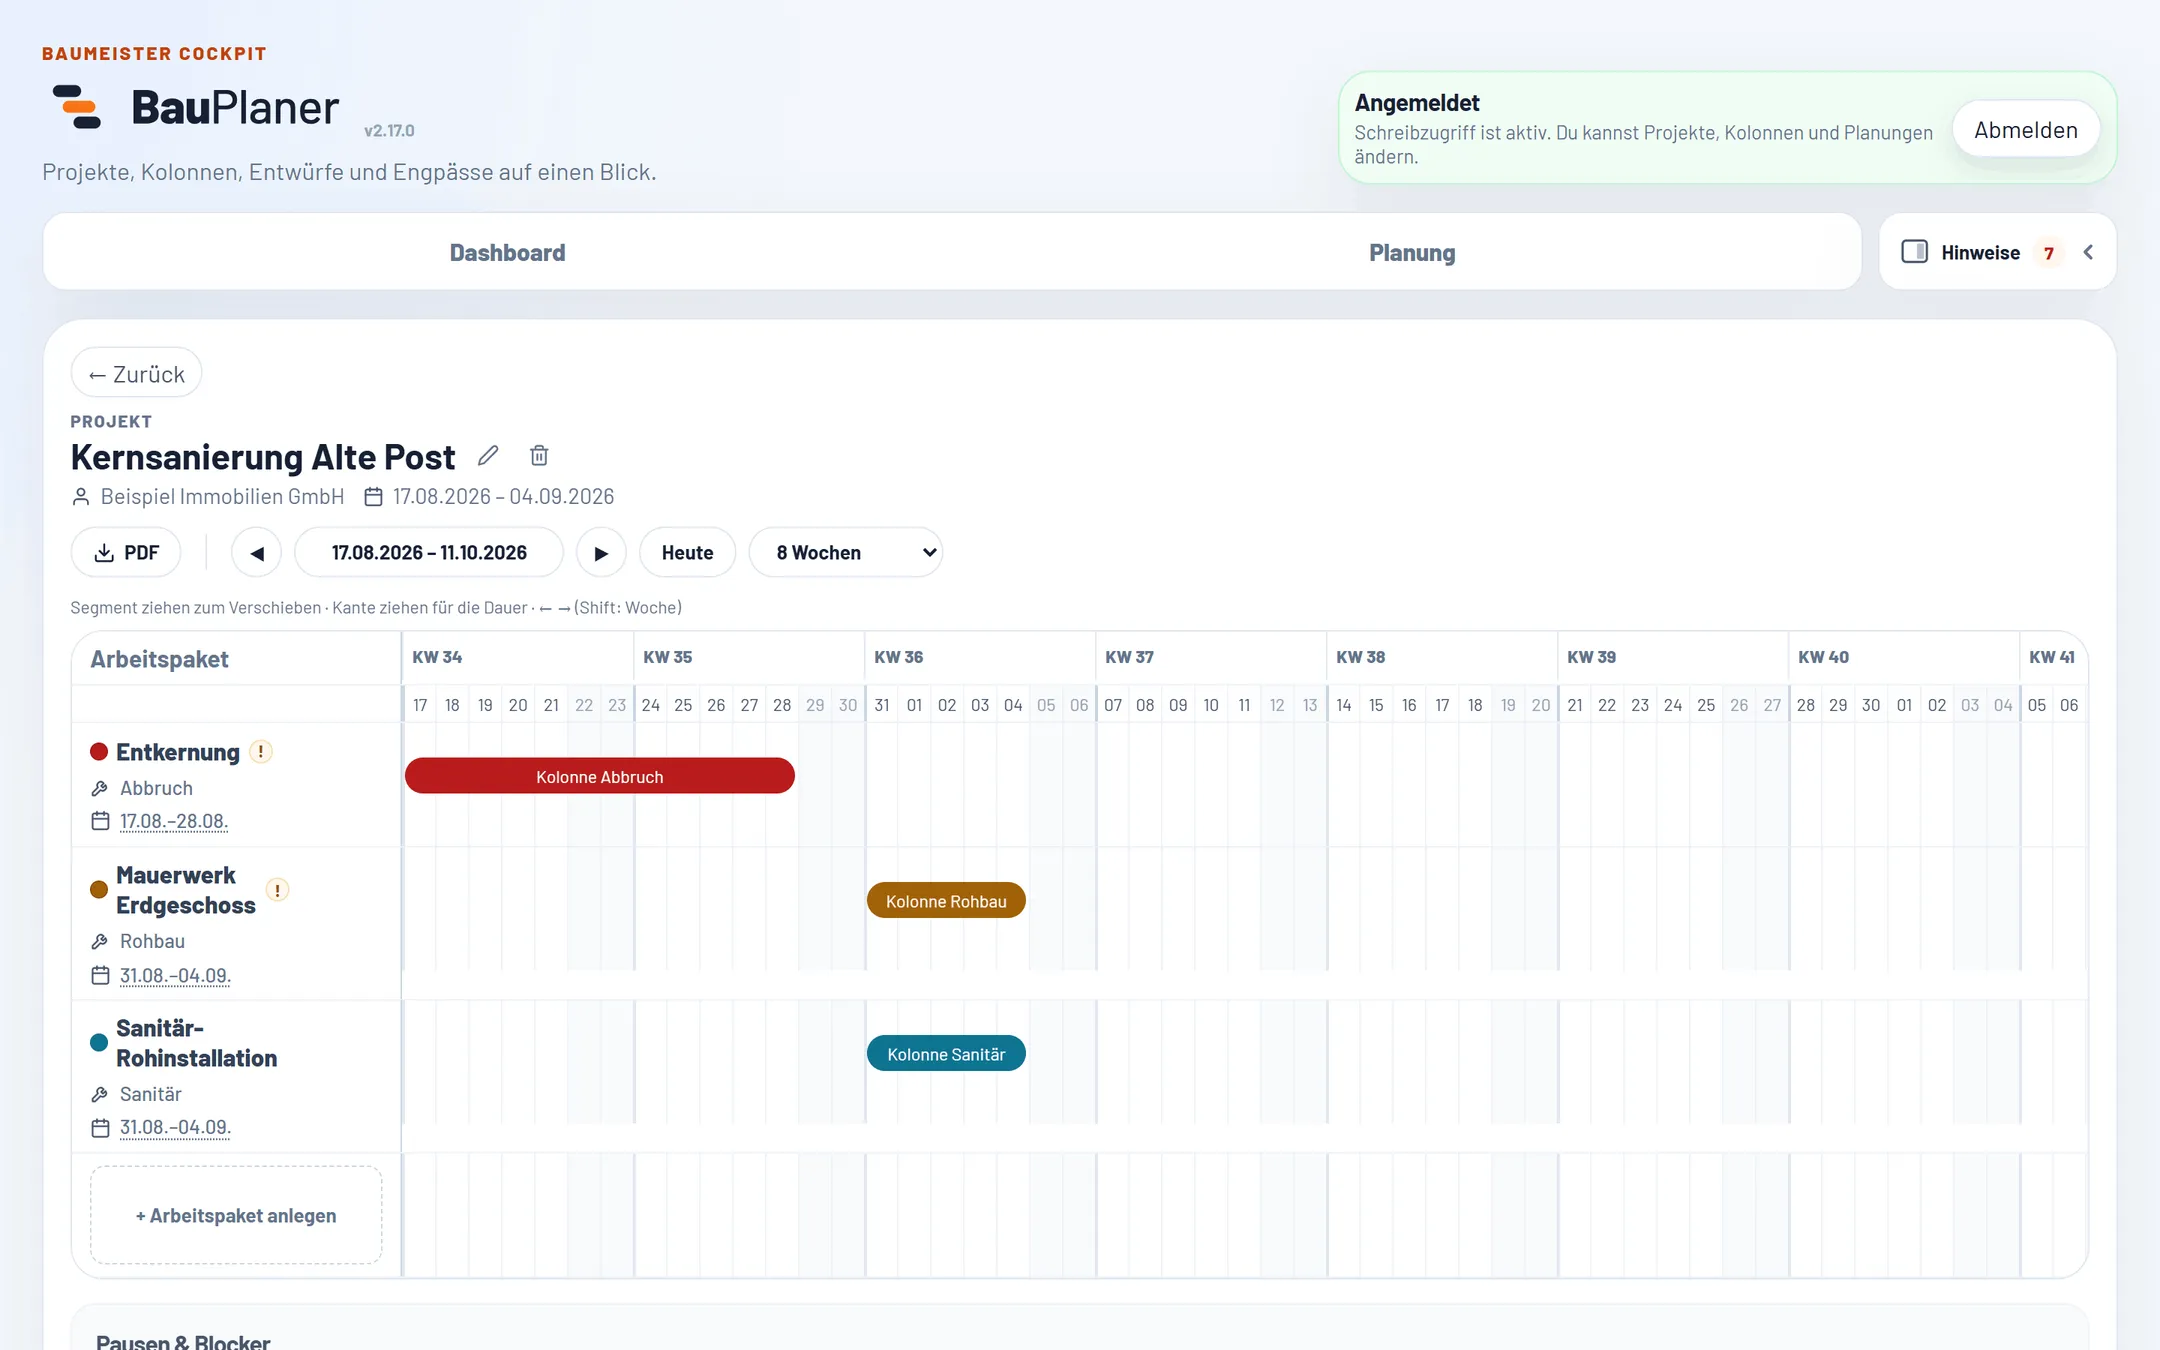Screen dimensions: 2160x1350
Task: Click day 07 under KW 37
Action: (1113, 706)
